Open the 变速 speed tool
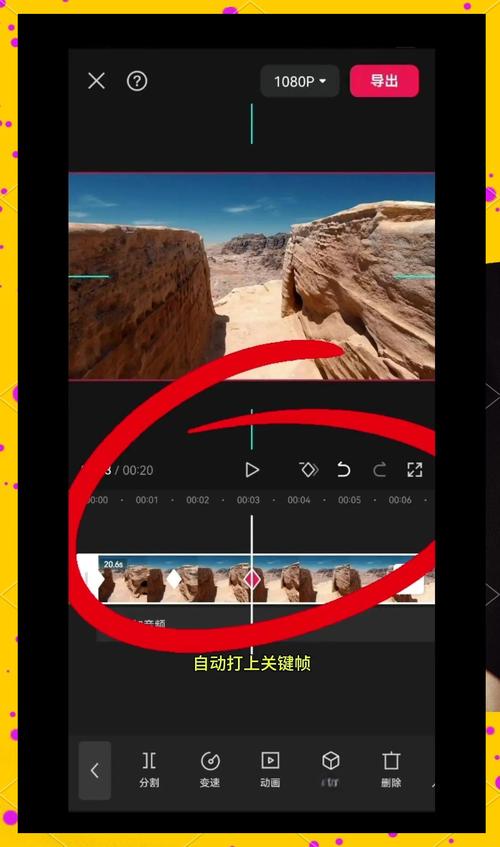 click(x=210, y=769)
